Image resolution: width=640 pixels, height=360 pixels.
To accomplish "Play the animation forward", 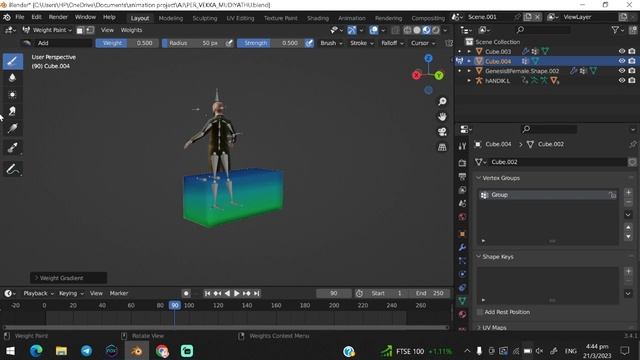I will [237, 293].
